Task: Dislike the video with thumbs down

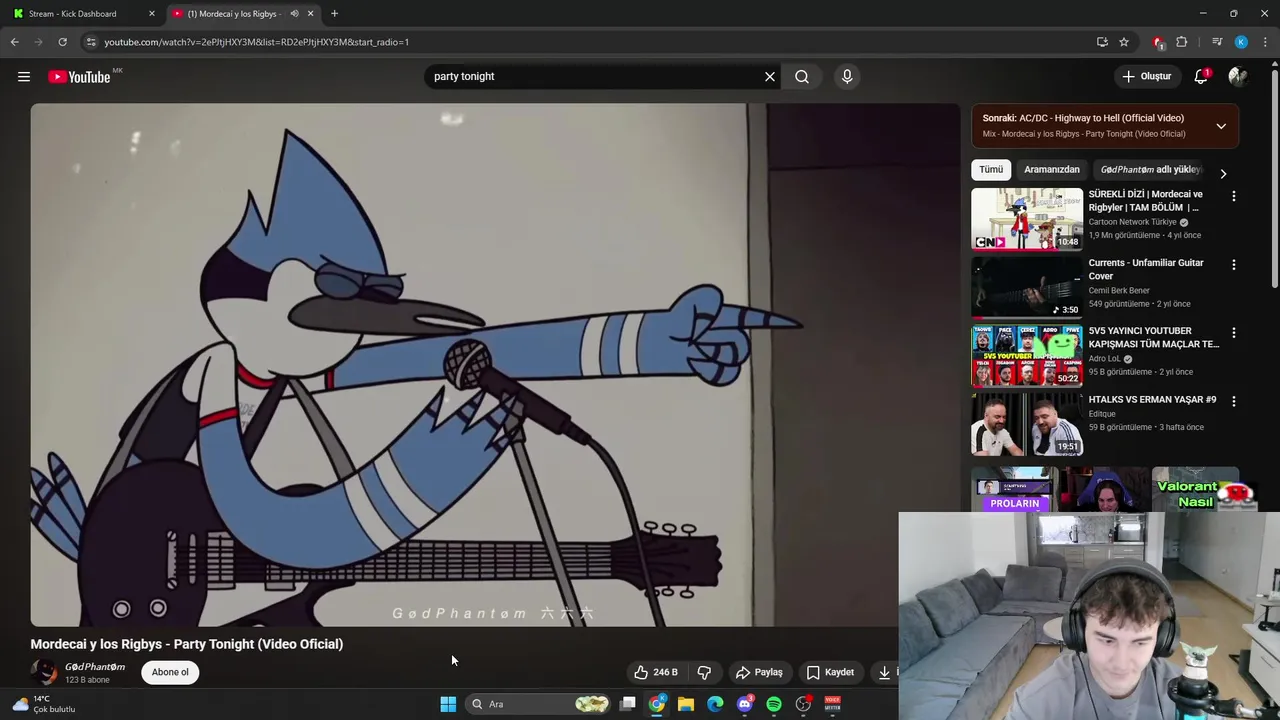Action: tap(704, 672)
